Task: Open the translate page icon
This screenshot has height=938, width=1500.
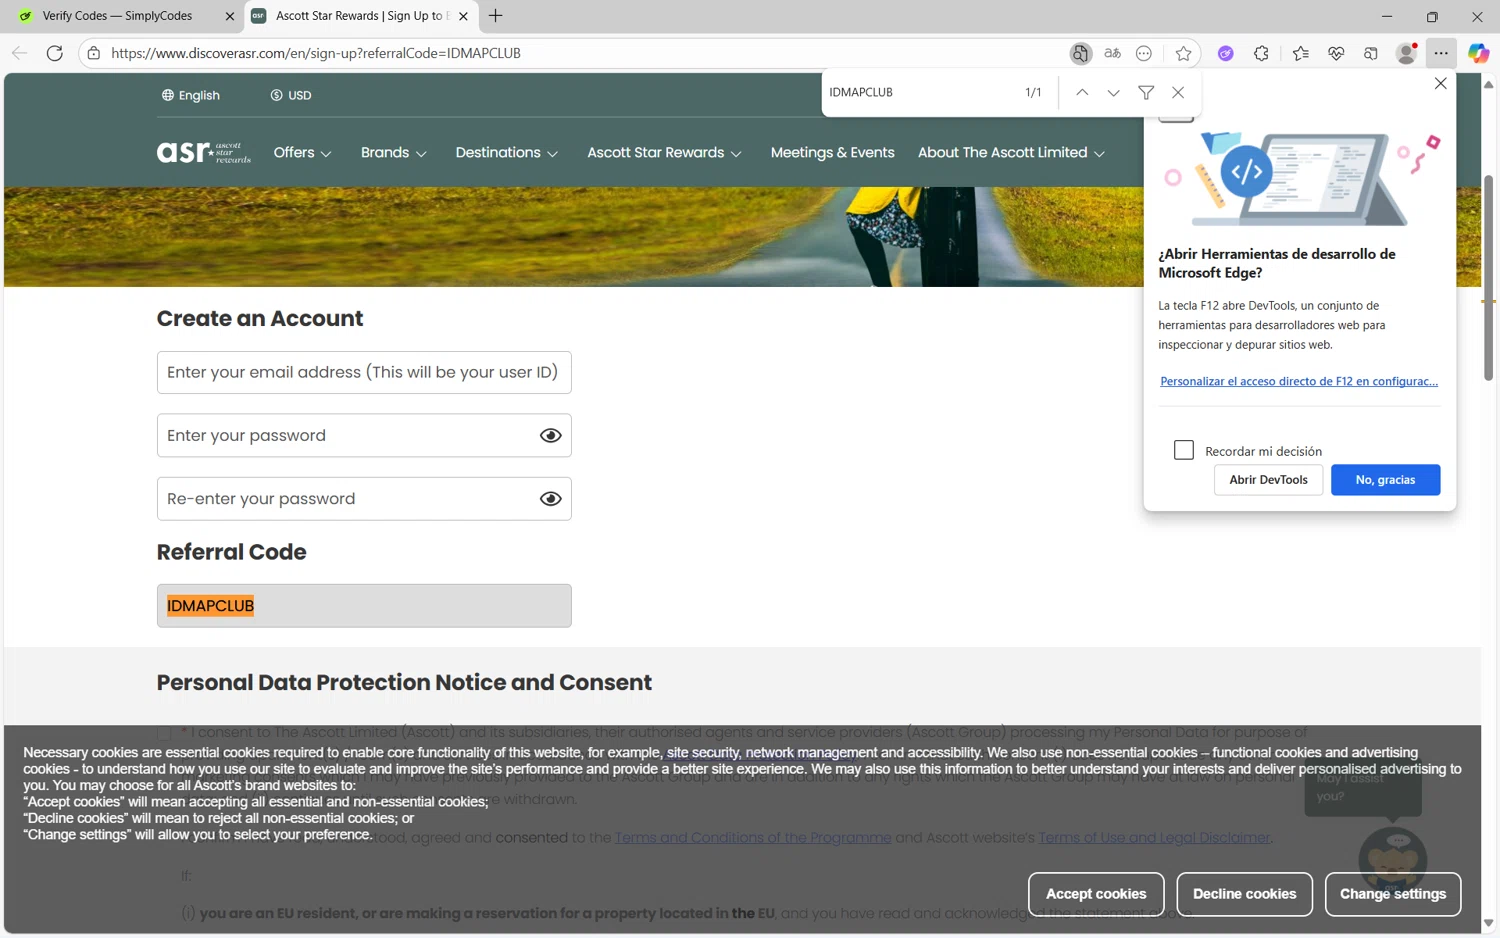Action: click(1112, 53)
